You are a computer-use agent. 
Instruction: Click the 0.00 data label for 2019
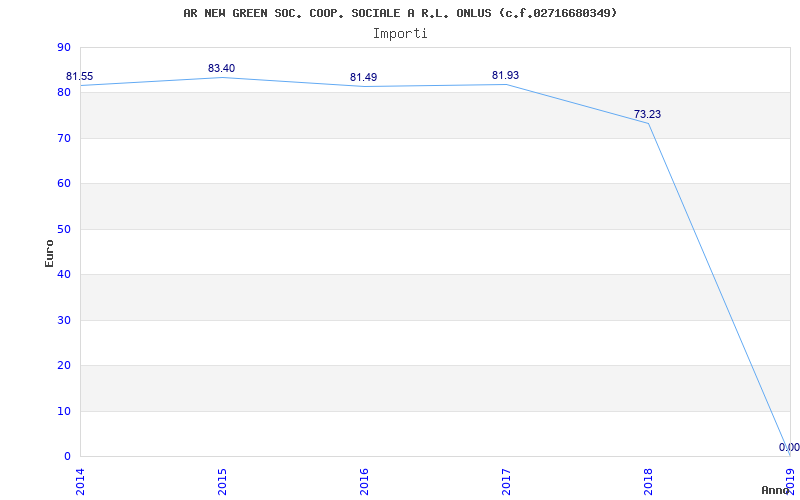(x=789, y=447)
